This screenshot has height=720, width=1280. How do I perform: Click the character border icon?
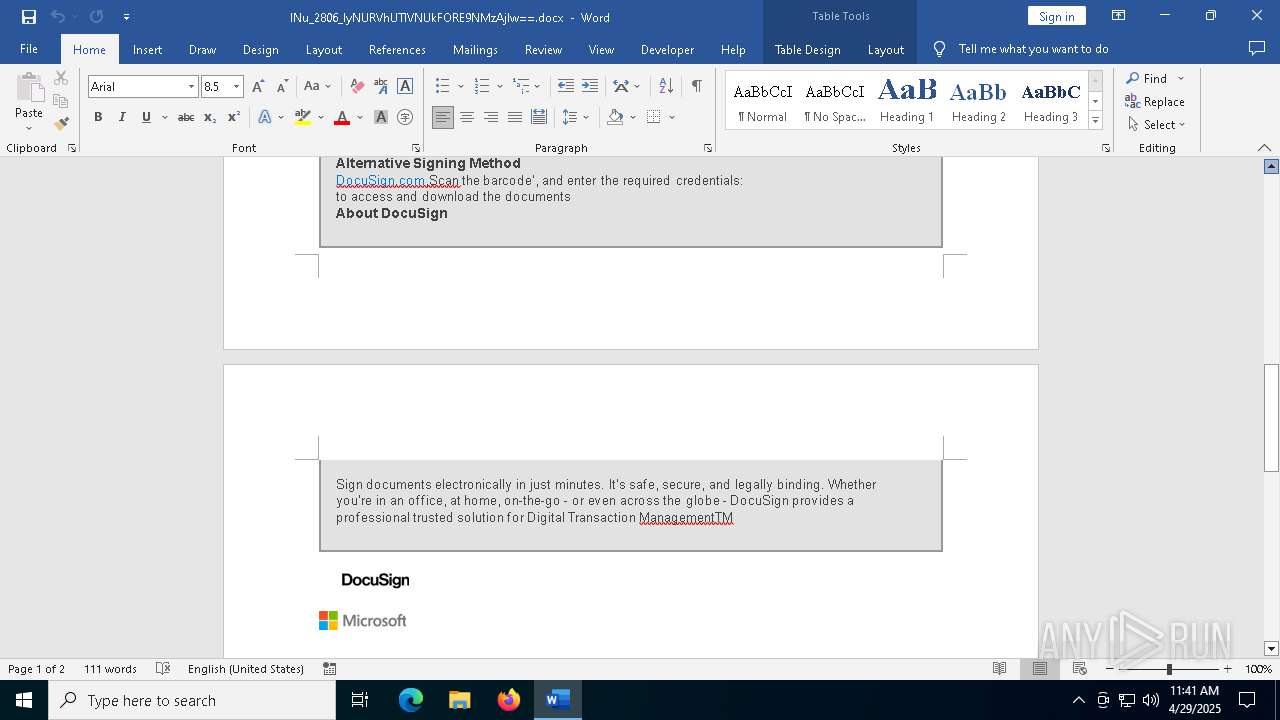[x=405, y=86]
